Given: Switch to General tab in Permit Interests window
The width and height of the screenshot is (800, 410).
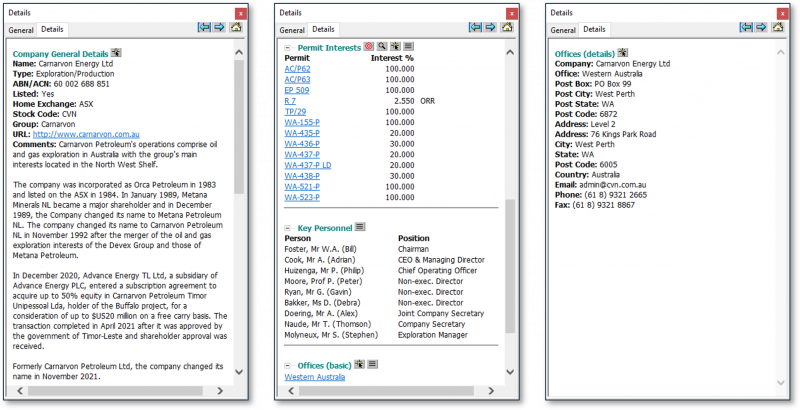Looking at the screenshot, I should click(x=292, y=30).
